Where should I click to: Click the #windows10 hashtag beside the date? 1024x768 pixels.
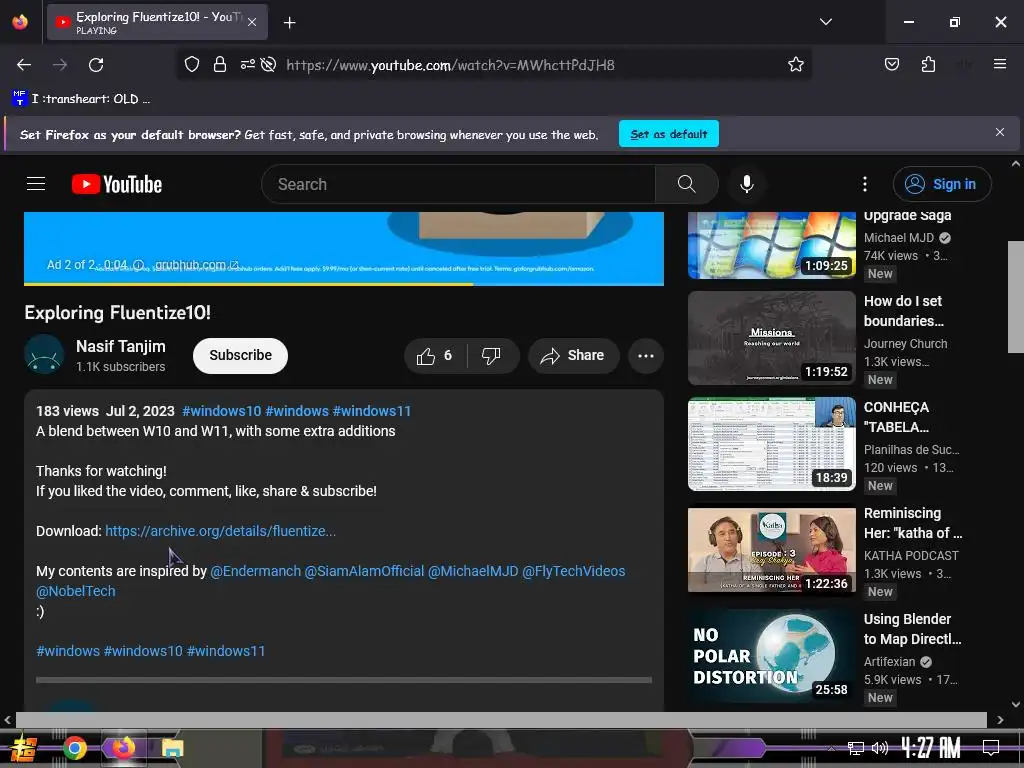pyautogui.click(x=221, y=411)
